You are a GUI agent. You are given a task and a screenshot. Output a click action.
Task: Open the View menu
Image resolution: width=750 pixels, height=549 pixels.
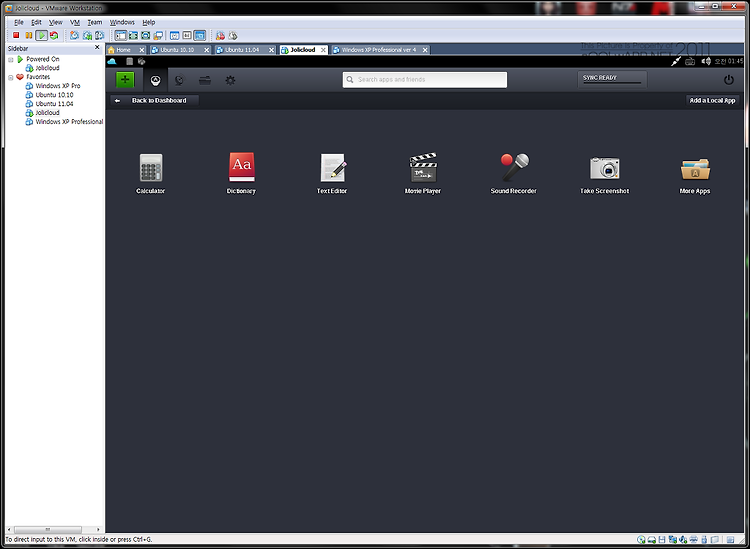tap(55, 22)
